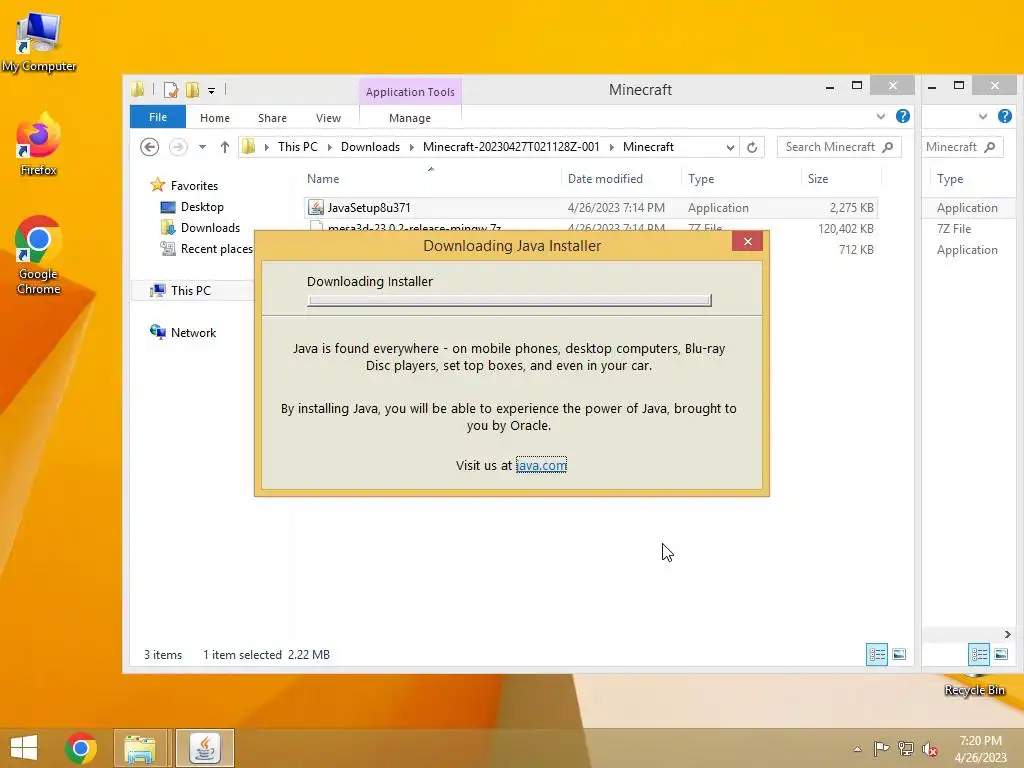Expand the ribbon using the chevron

(x=881, y=116)
